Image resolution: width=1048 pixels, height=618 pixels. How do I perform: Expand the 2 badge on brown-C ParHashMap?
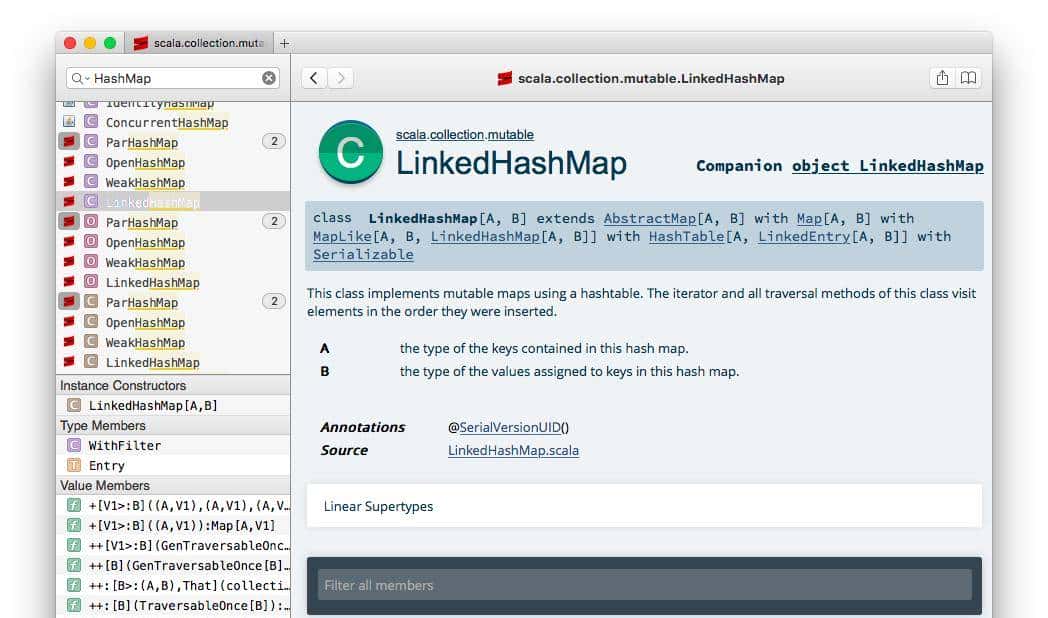[x=273, y=301]
